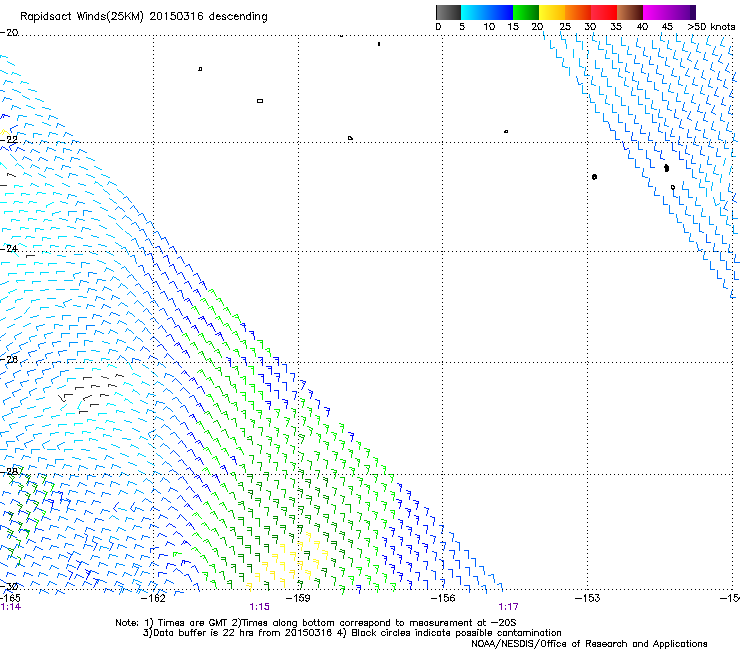Click the red 30-35 knots legend swatch

click(x=604, y=12)
